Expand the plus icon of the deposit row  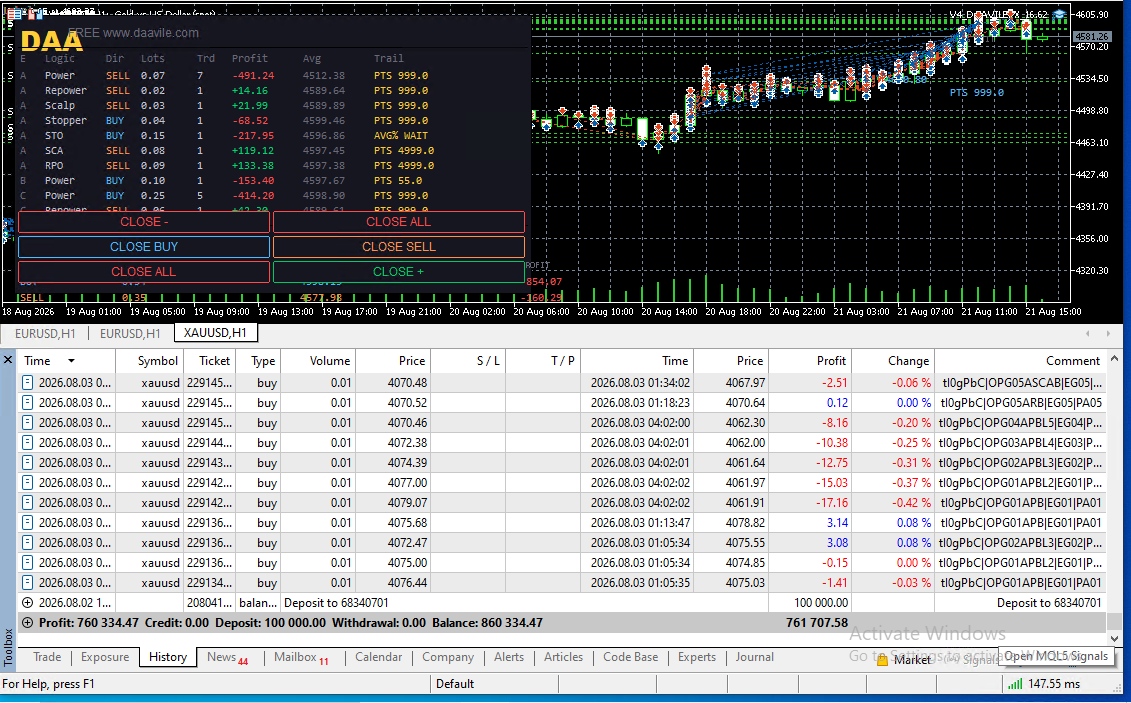[x=27, y=603]
